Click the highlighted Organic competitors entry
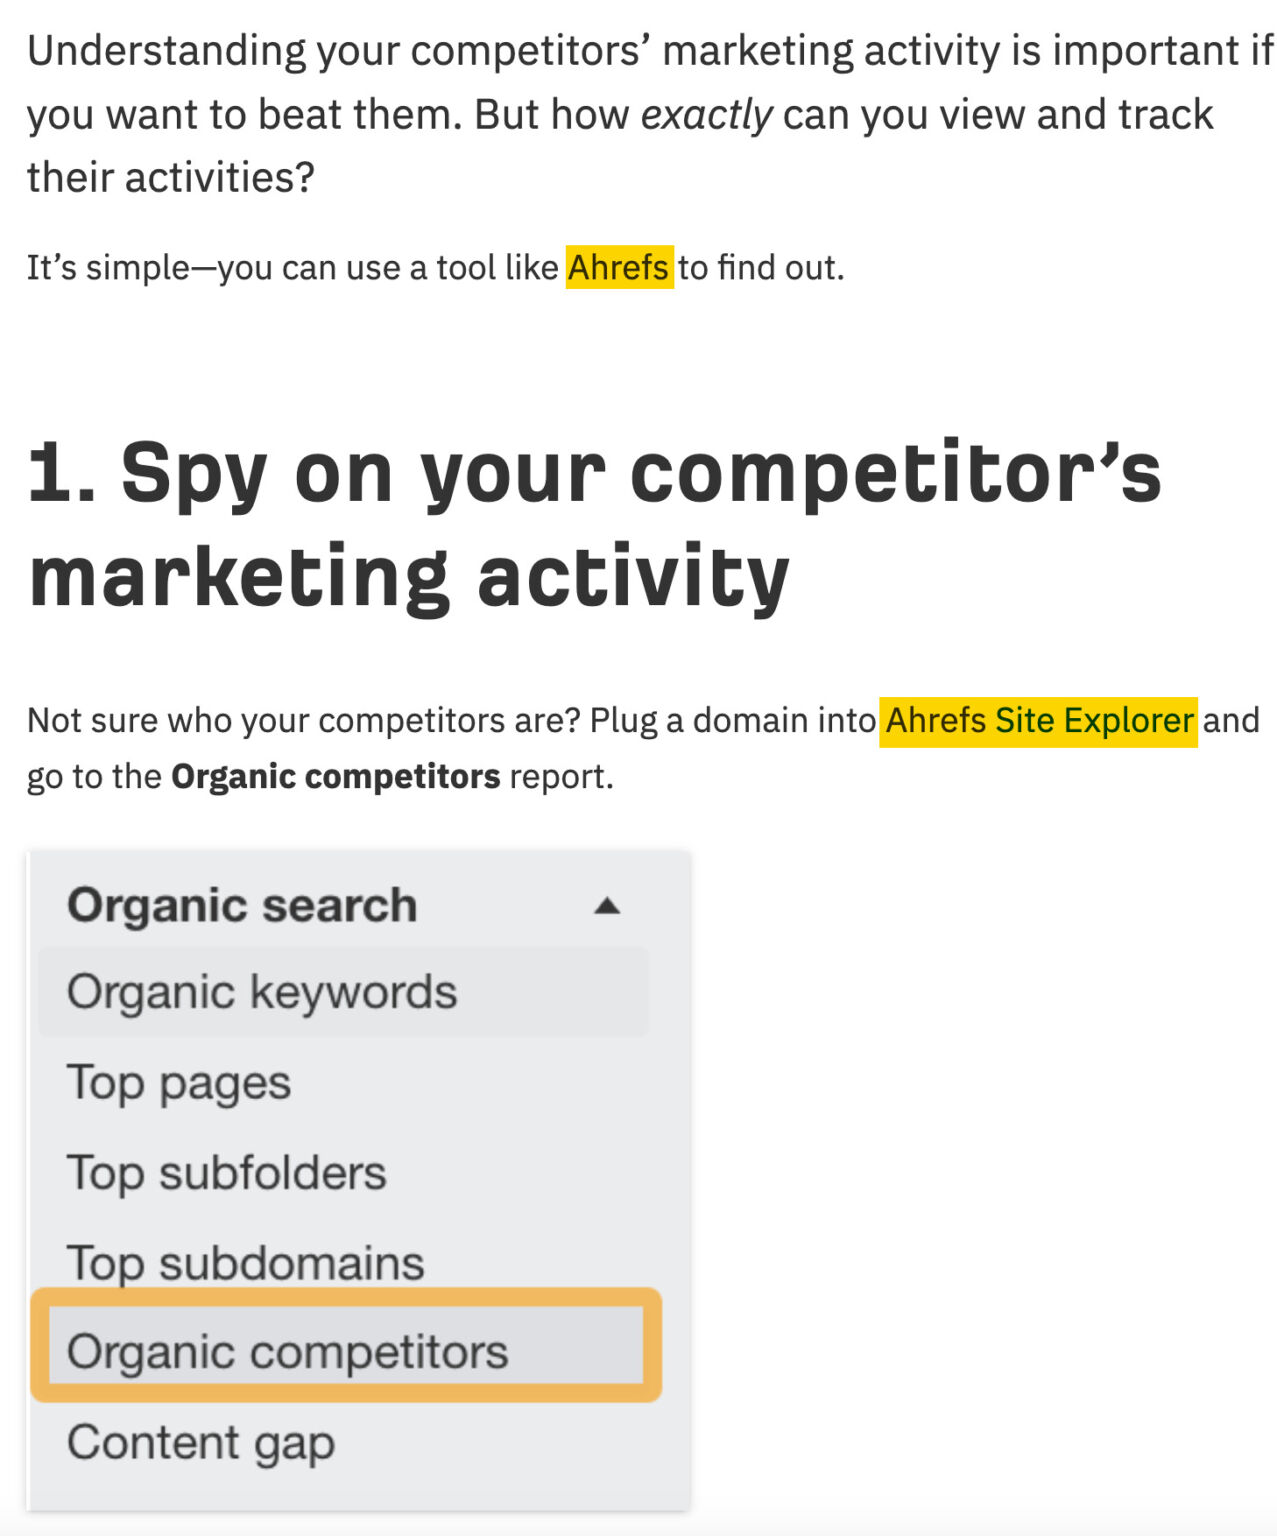Image resolution: width=1277 pixels, height=1536 pixels. [285, 1352]
